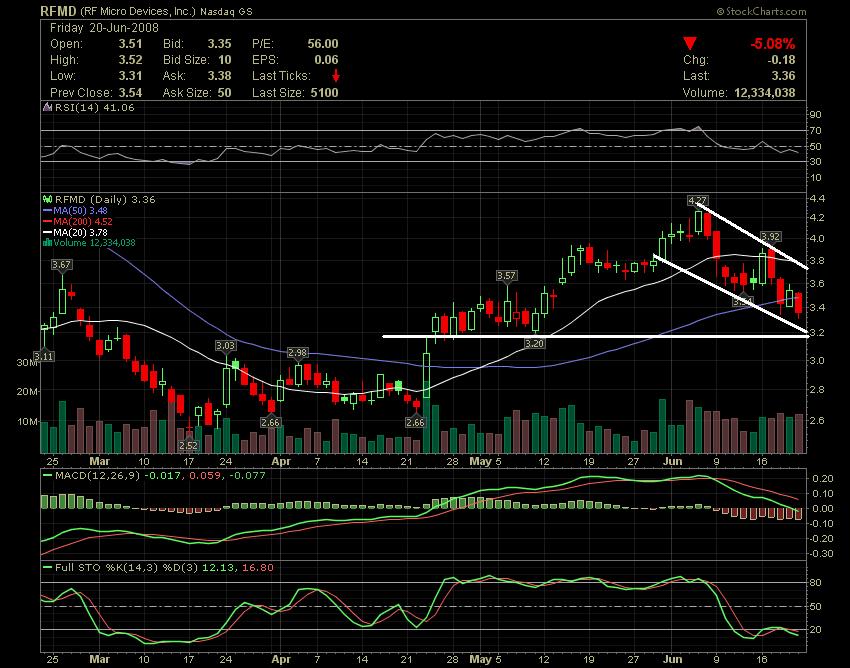Click the 3.57 price label in May
The image size is (850, 668).
click(506, 275)
